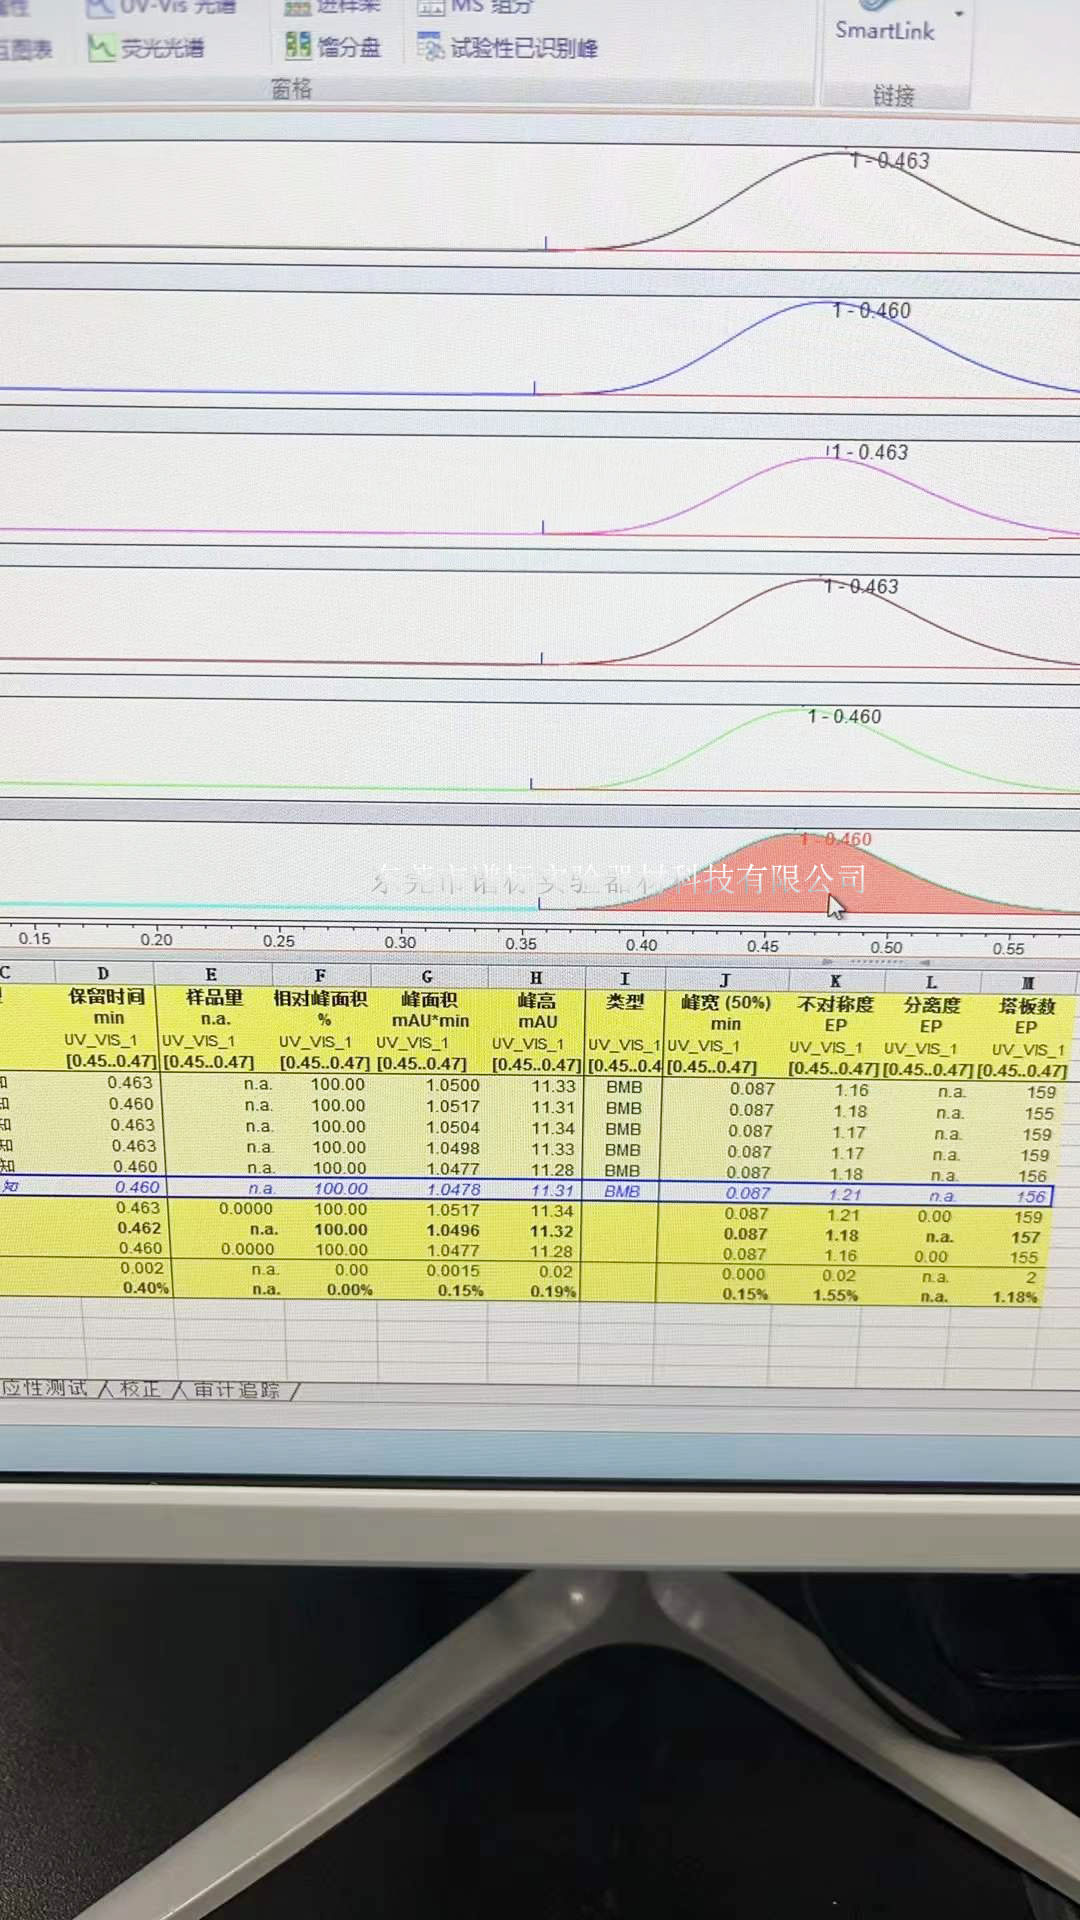Open the 荧光光谱 fluorescence spectrum pane
Image resolution: width=1080 pixels, height=1920 pixels.
pos(148,48)
